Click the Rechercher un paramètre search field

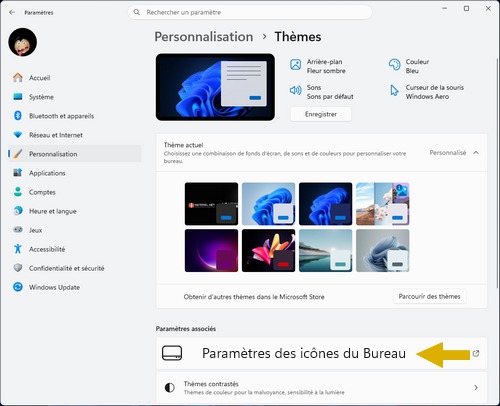[x=250, y=12]
